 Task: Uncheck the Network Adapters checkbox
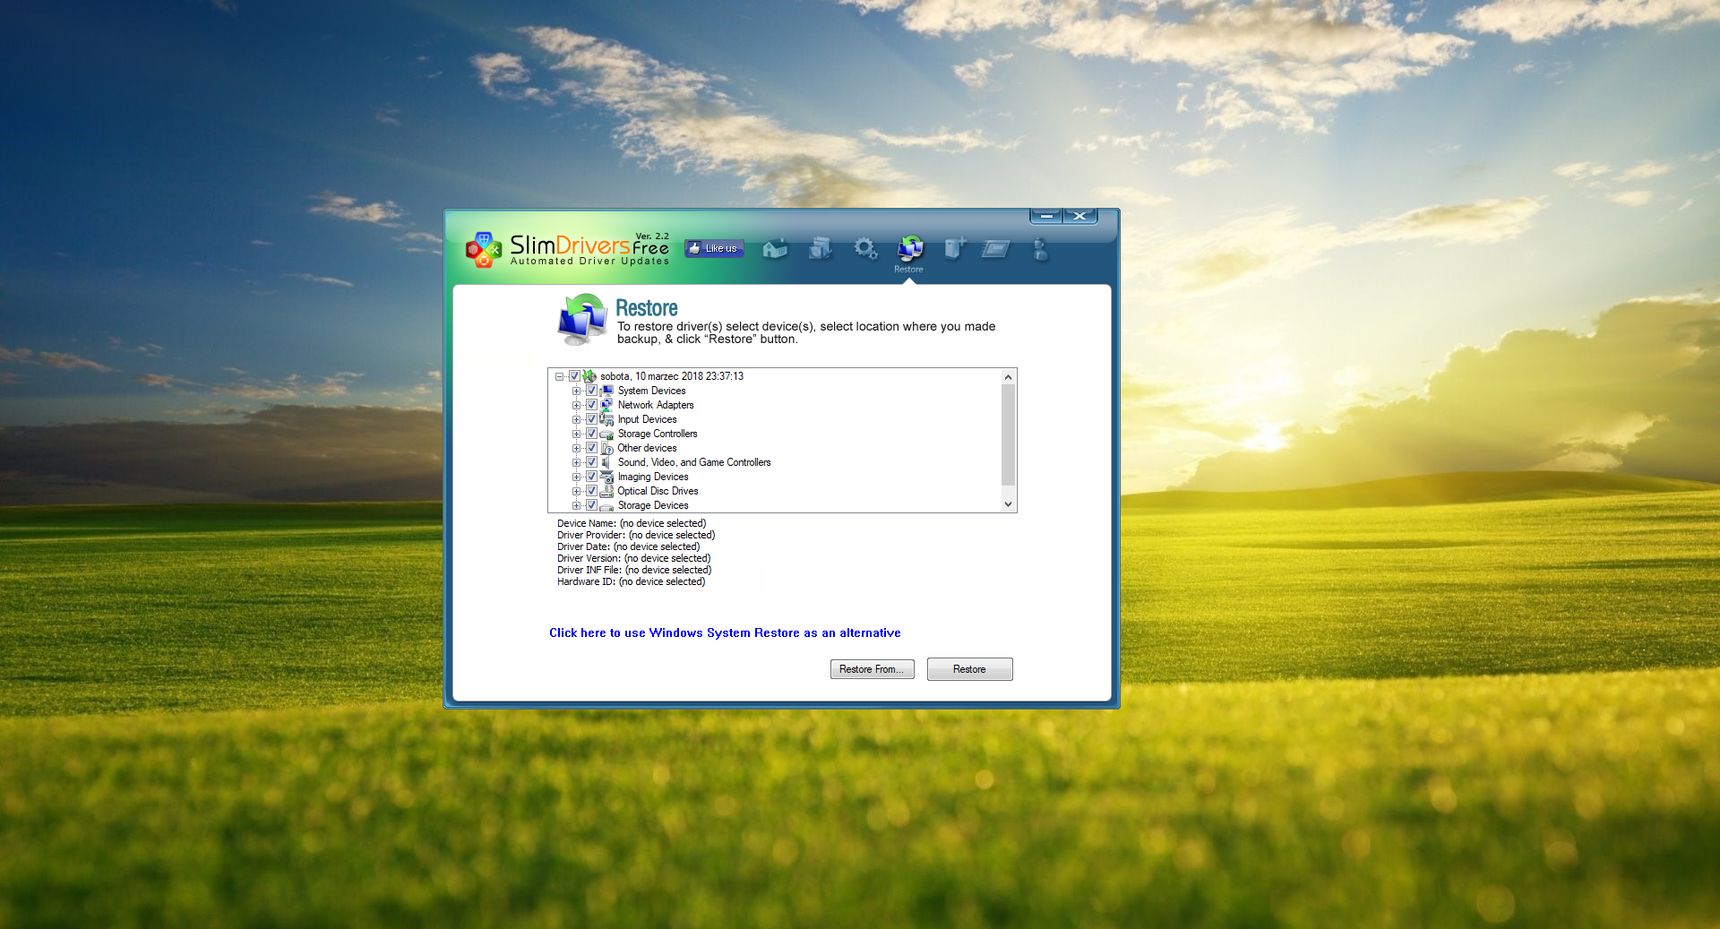(x=591, y=405)
